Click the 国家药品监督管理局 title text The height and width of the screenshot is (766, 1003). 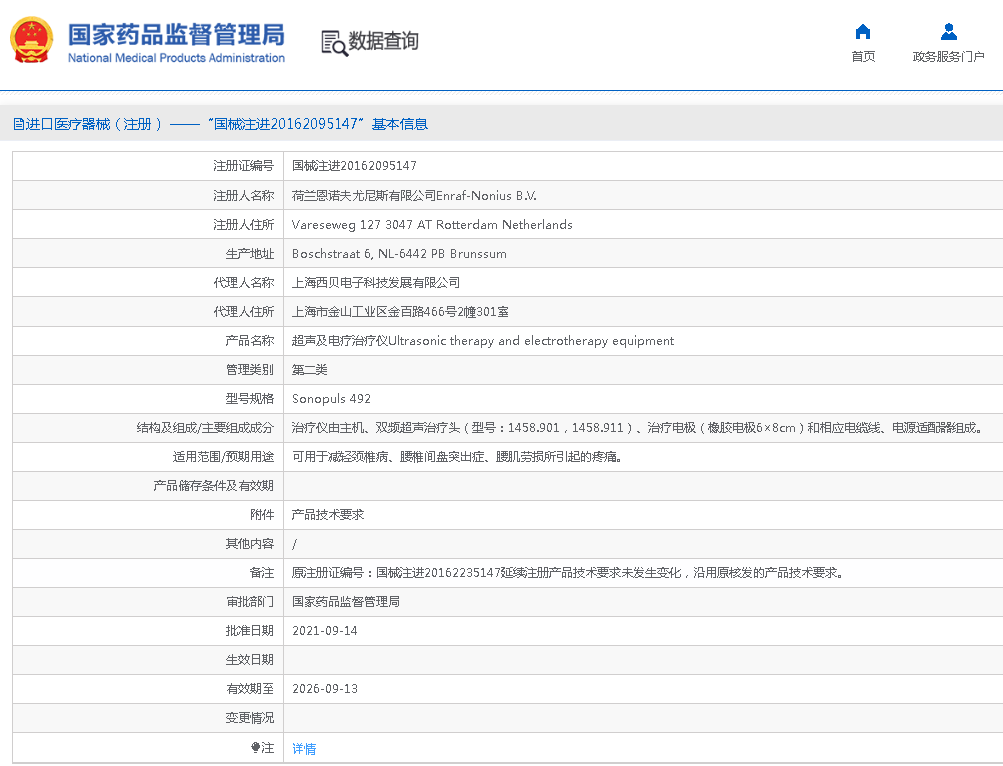tap(176, 34)
